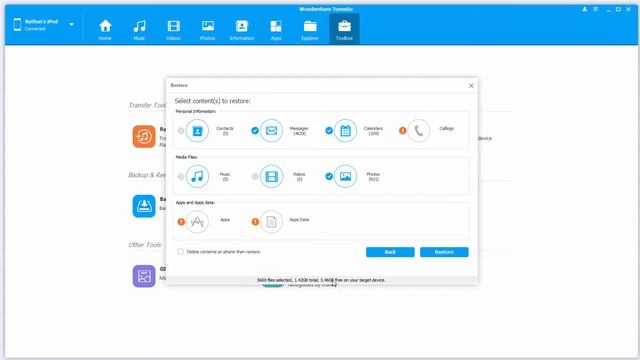Click the Transfer Tools heading
Image resolution: width=640 pixels, height=360 pixels.
[147, 105]
